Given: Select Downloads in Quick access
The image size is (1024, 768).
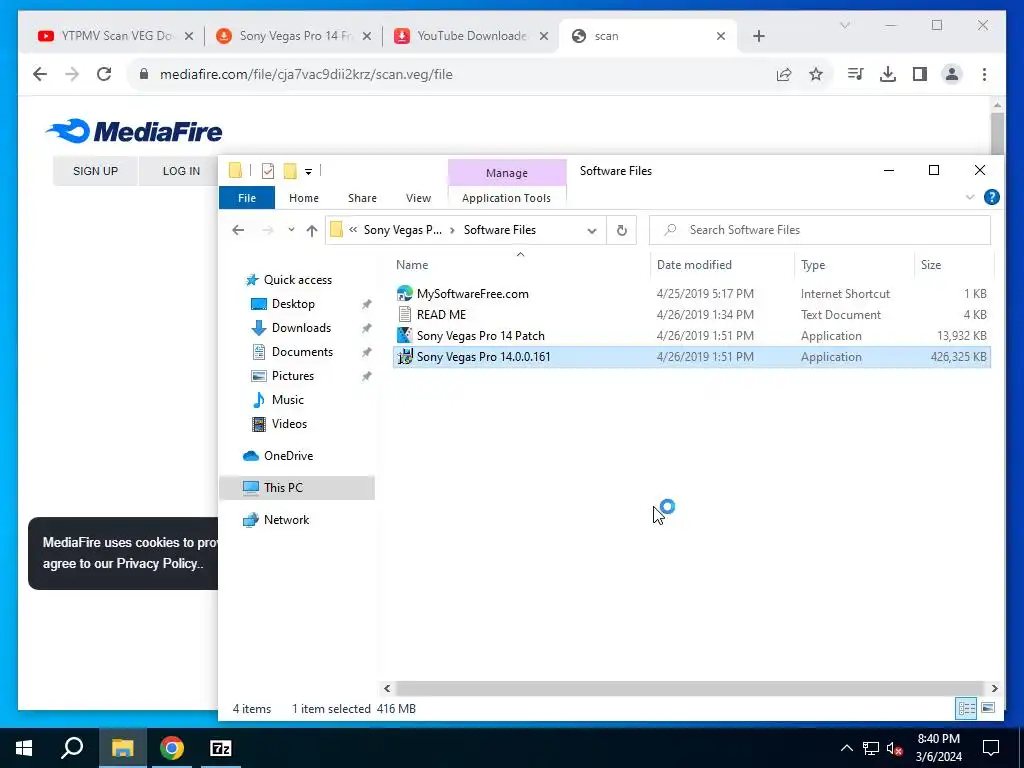Looking at the screenshot, I should click(301, 328).
